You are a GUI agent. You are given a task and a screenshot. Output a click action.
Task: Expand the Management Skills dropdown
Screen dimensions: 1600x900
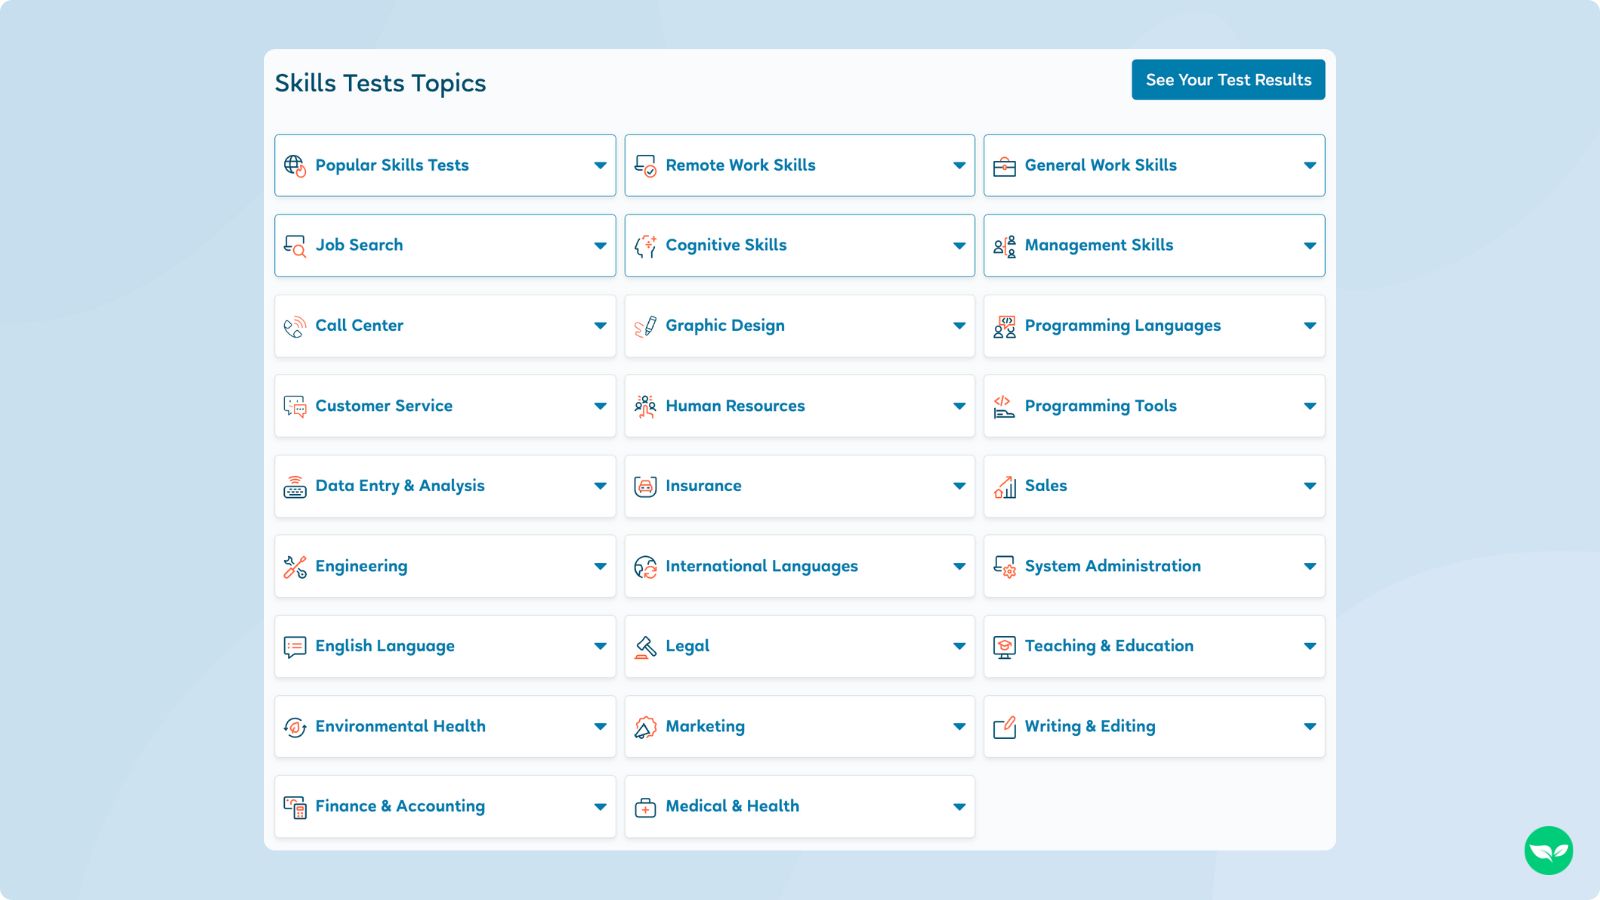pyautogui.click(x=1310, y=245)
